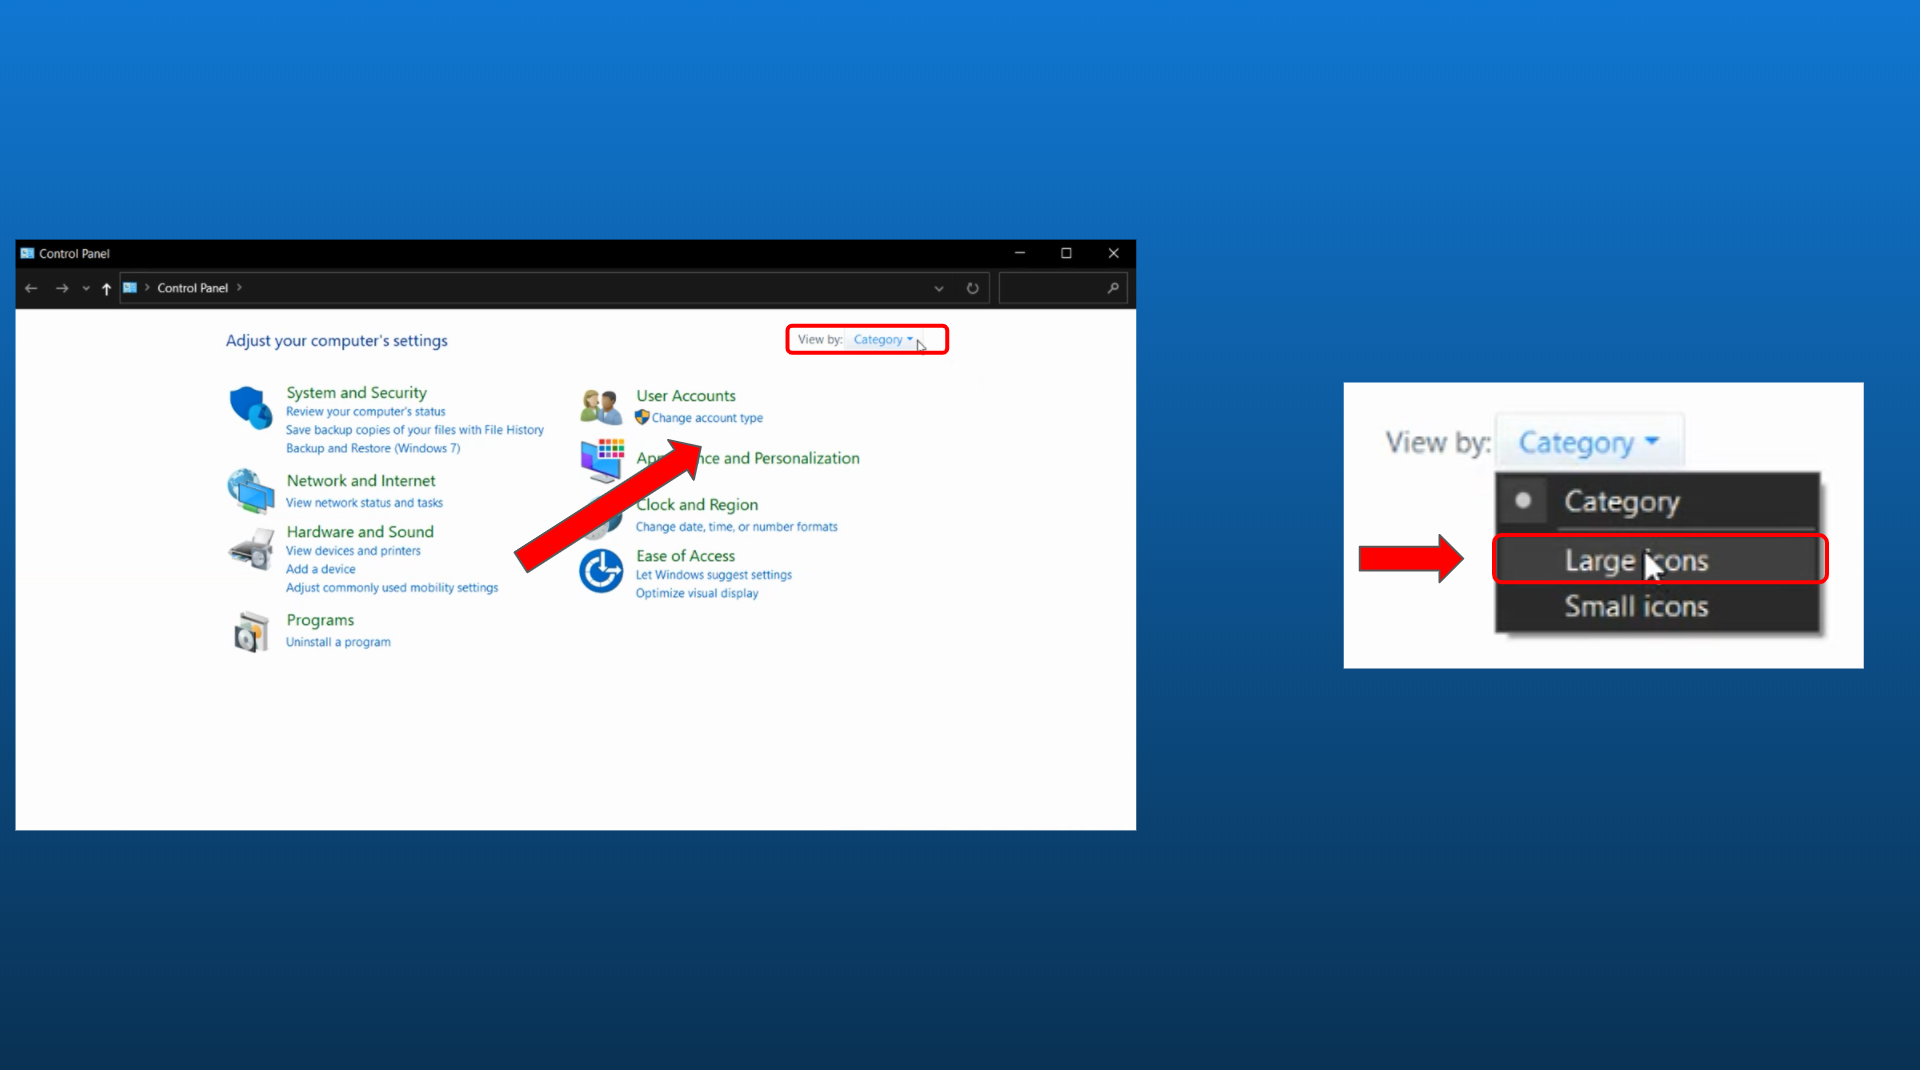Open Programs disc icon
The image size is (1920, 1070).
click(250, 631)
